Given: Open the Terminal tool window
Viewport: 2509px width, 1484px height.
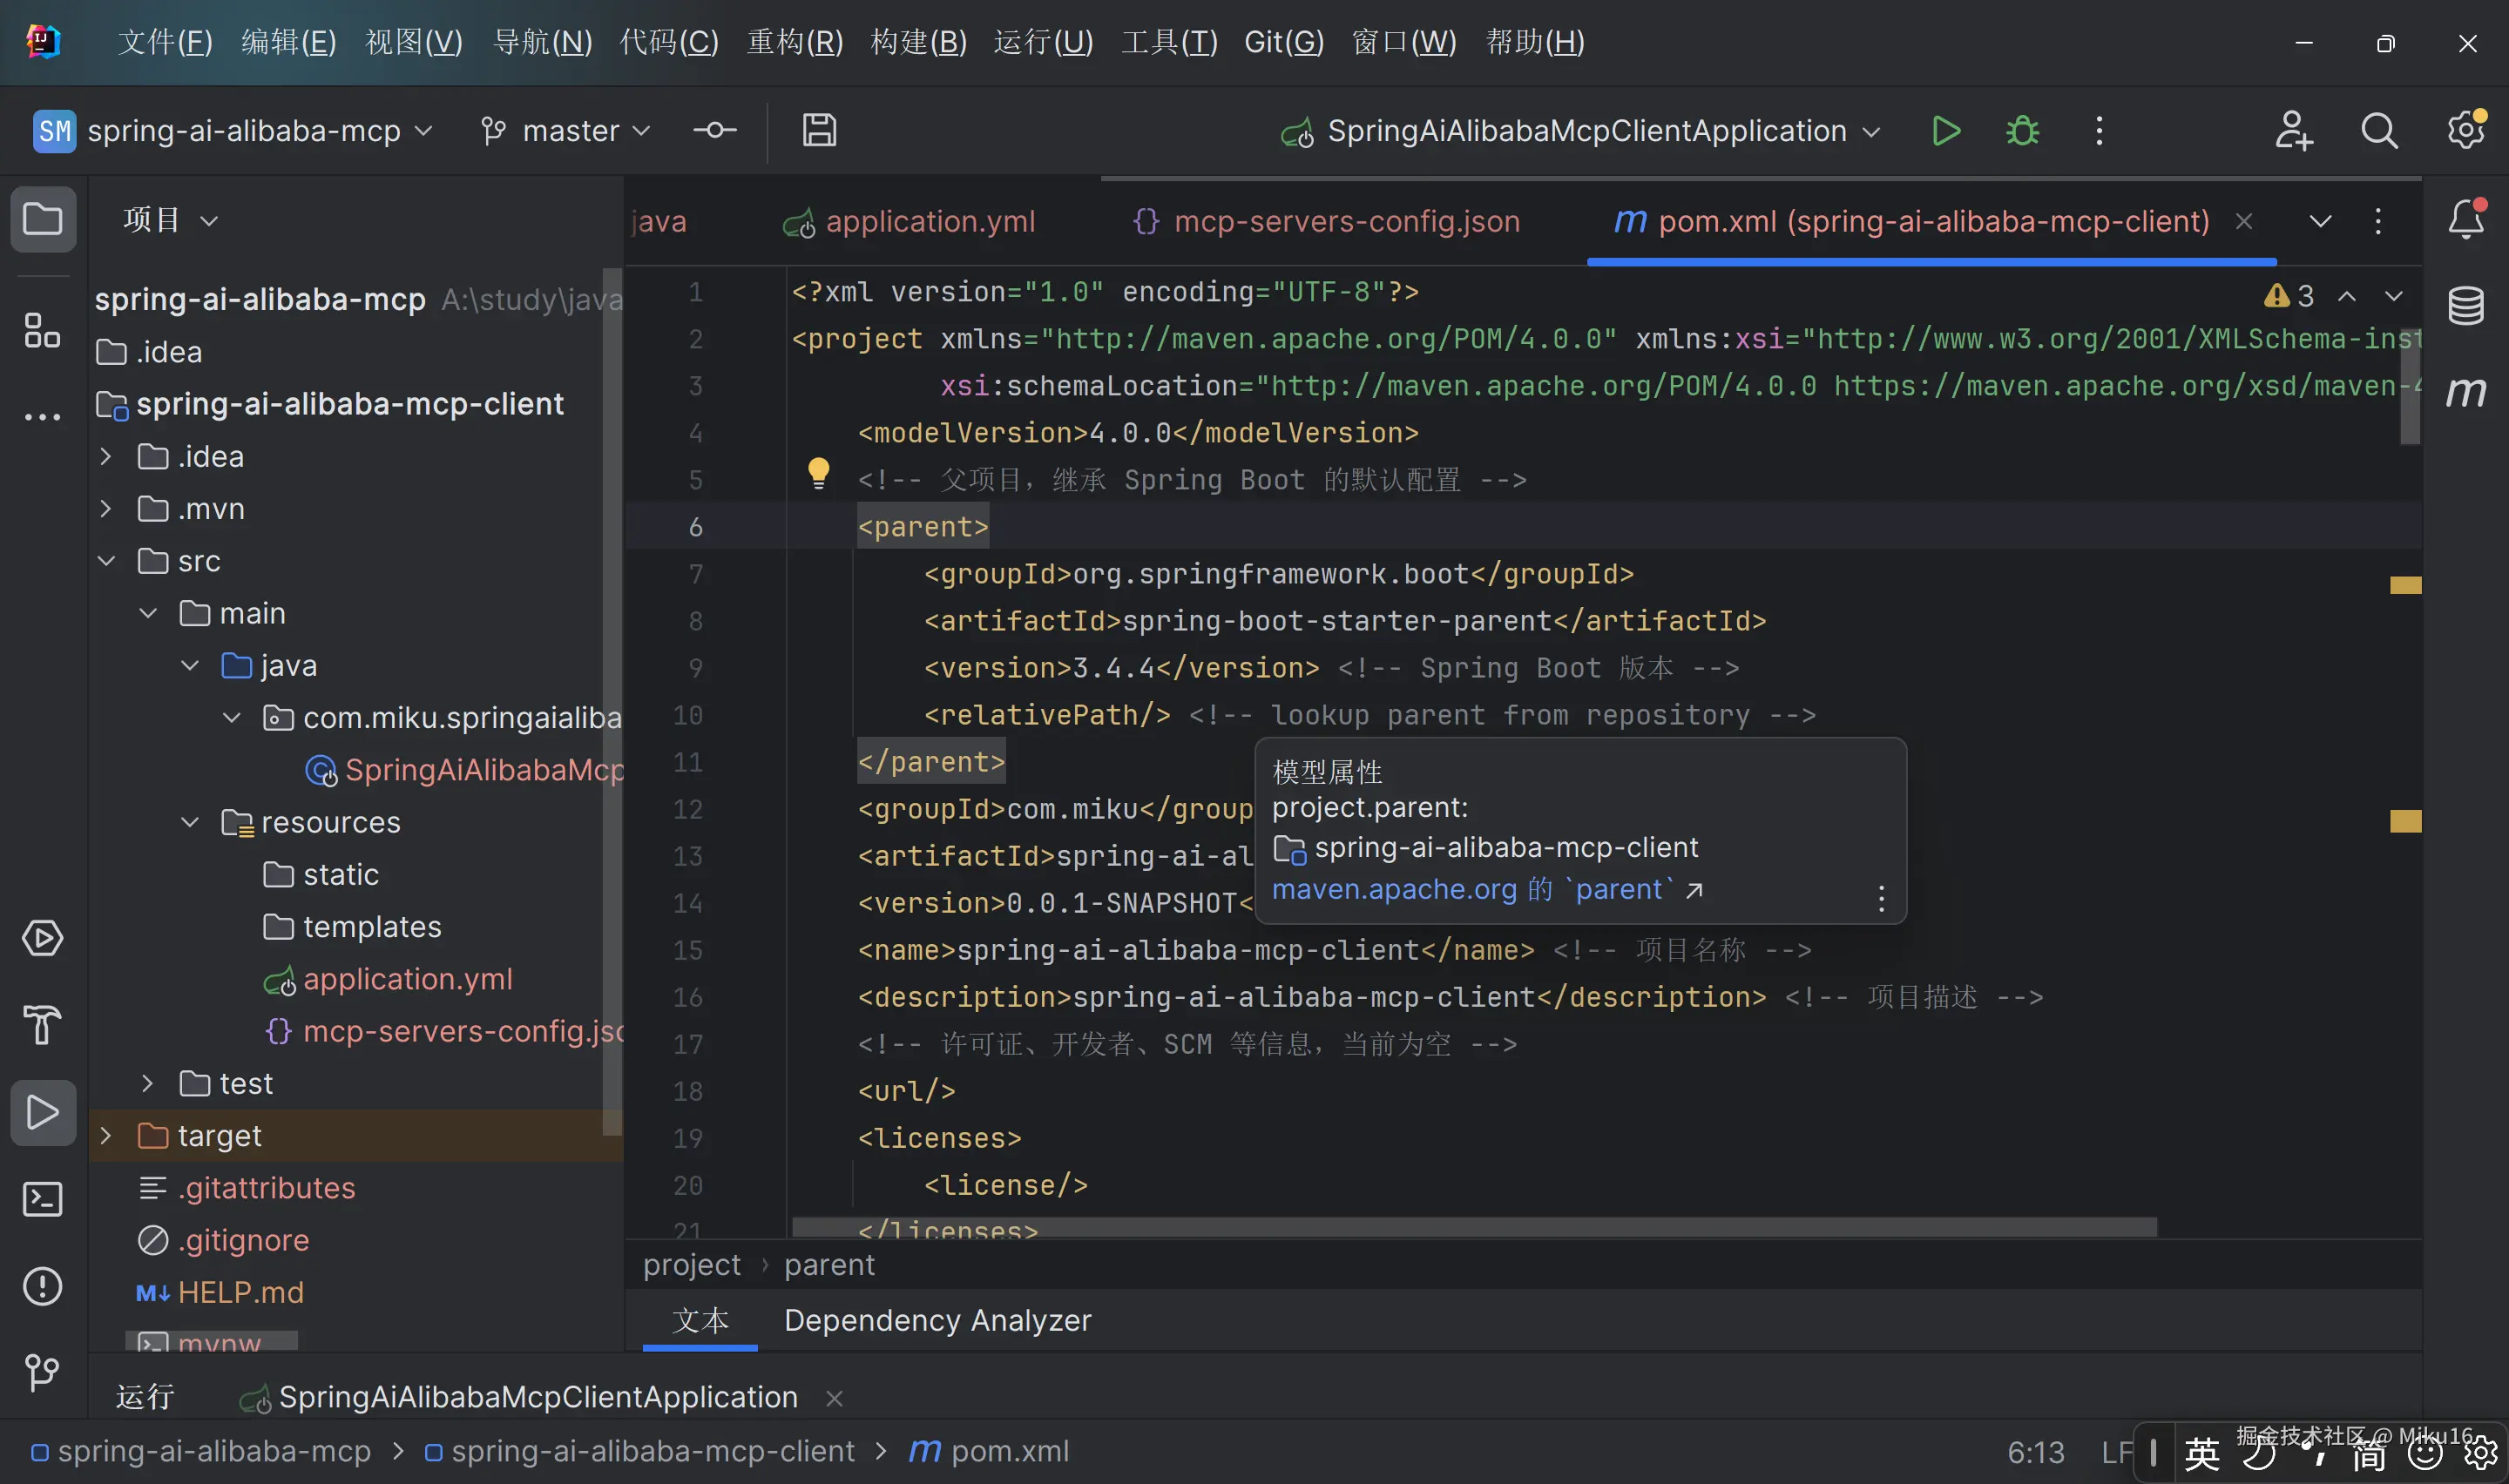Looking at the screenshot, I should 42,1199.
